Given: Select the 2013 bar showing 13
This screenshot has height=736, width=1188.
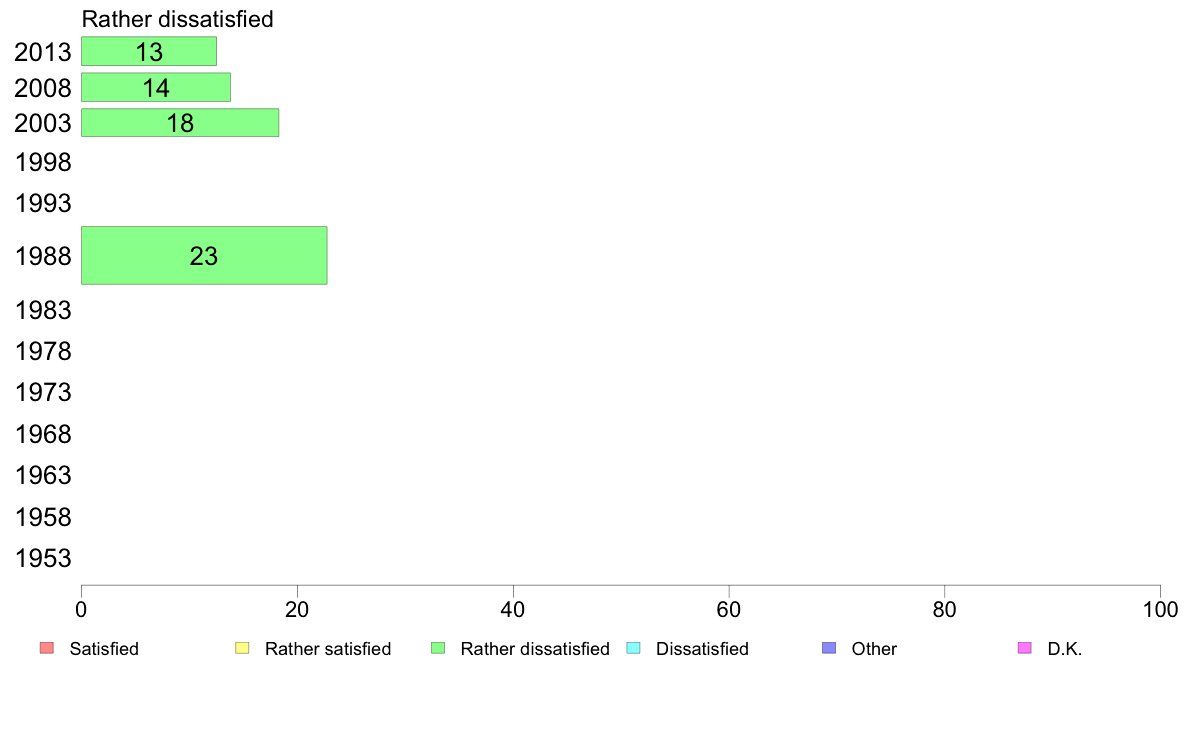Looking at the screenshot, I should point(149,52).
